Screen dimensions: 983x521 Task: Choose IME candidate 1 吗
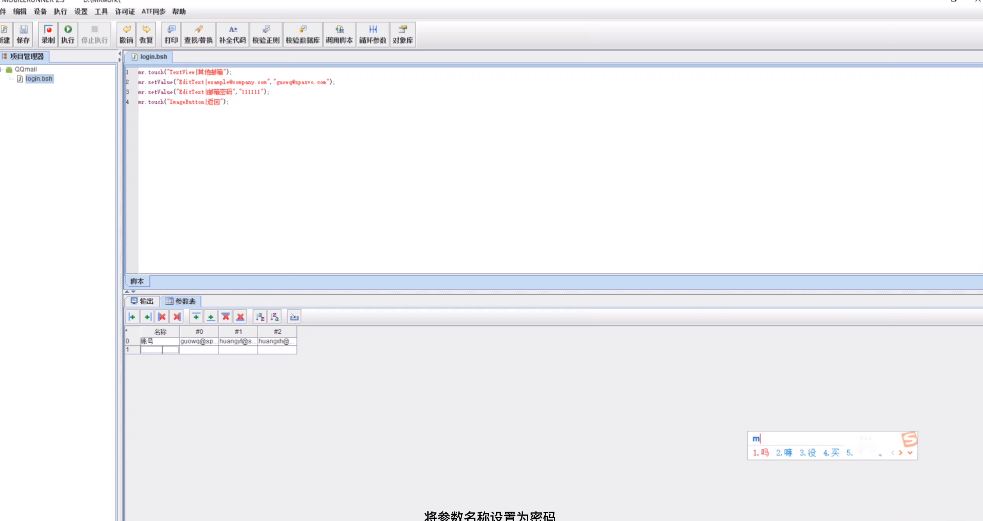[x=760, y=453]
